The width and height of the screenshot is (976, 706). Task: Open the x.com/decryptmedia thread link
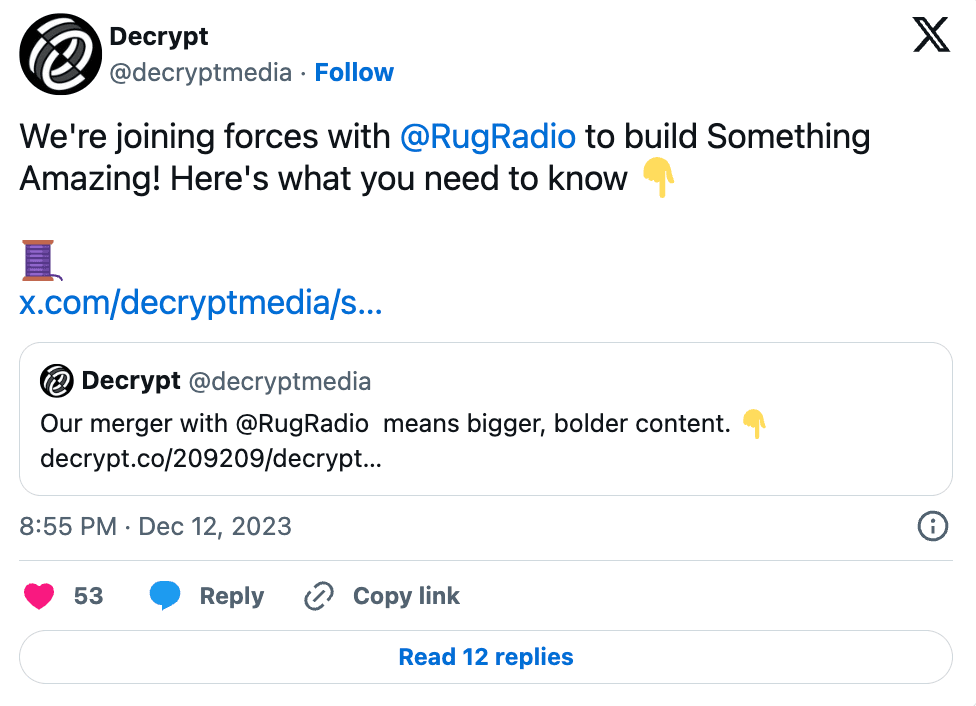click(200, 304)
